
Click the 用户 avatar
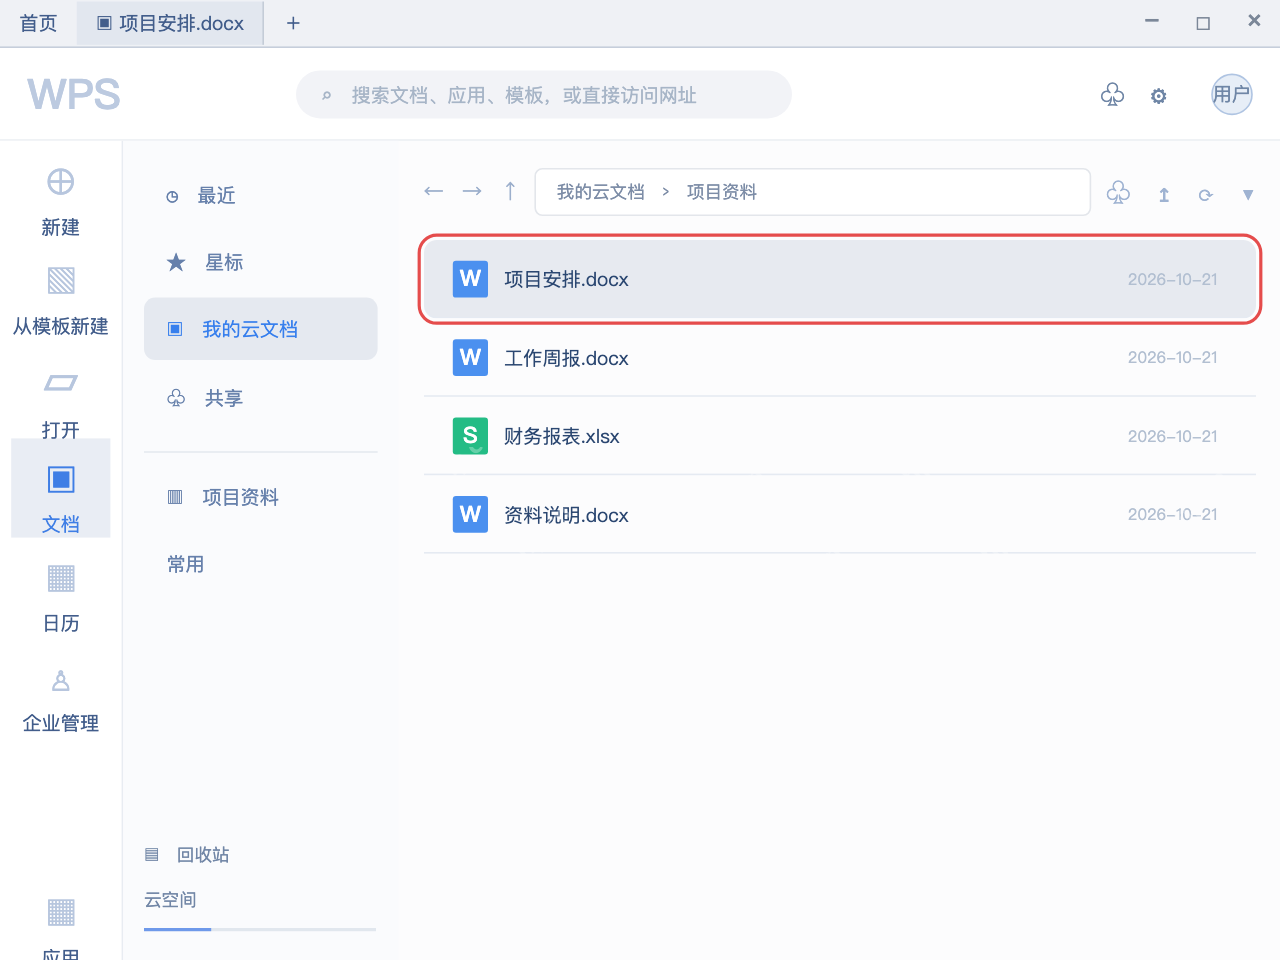pos(1232,94)
